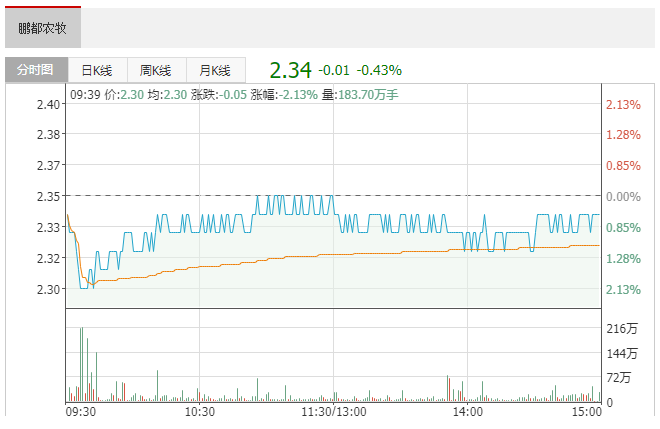Click the current price 2.34
Viewport: 660px width, 429px height.
click(x=290, y=70)
